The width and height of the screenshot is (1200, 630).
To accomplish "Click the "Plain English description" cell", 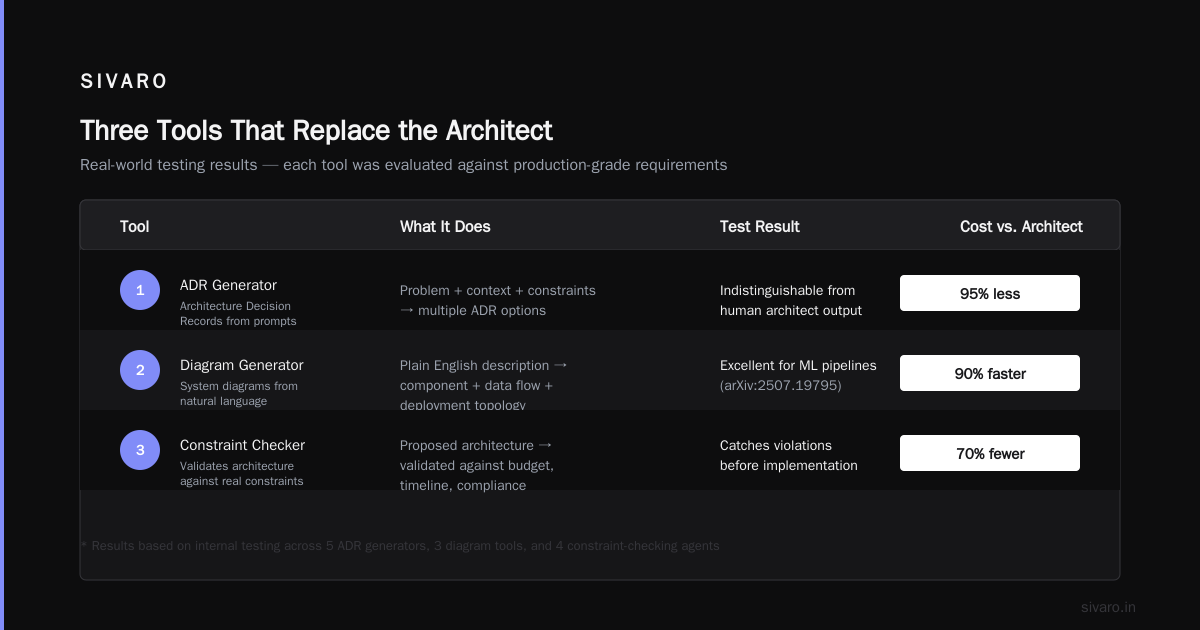I will (x=484, y=385).
